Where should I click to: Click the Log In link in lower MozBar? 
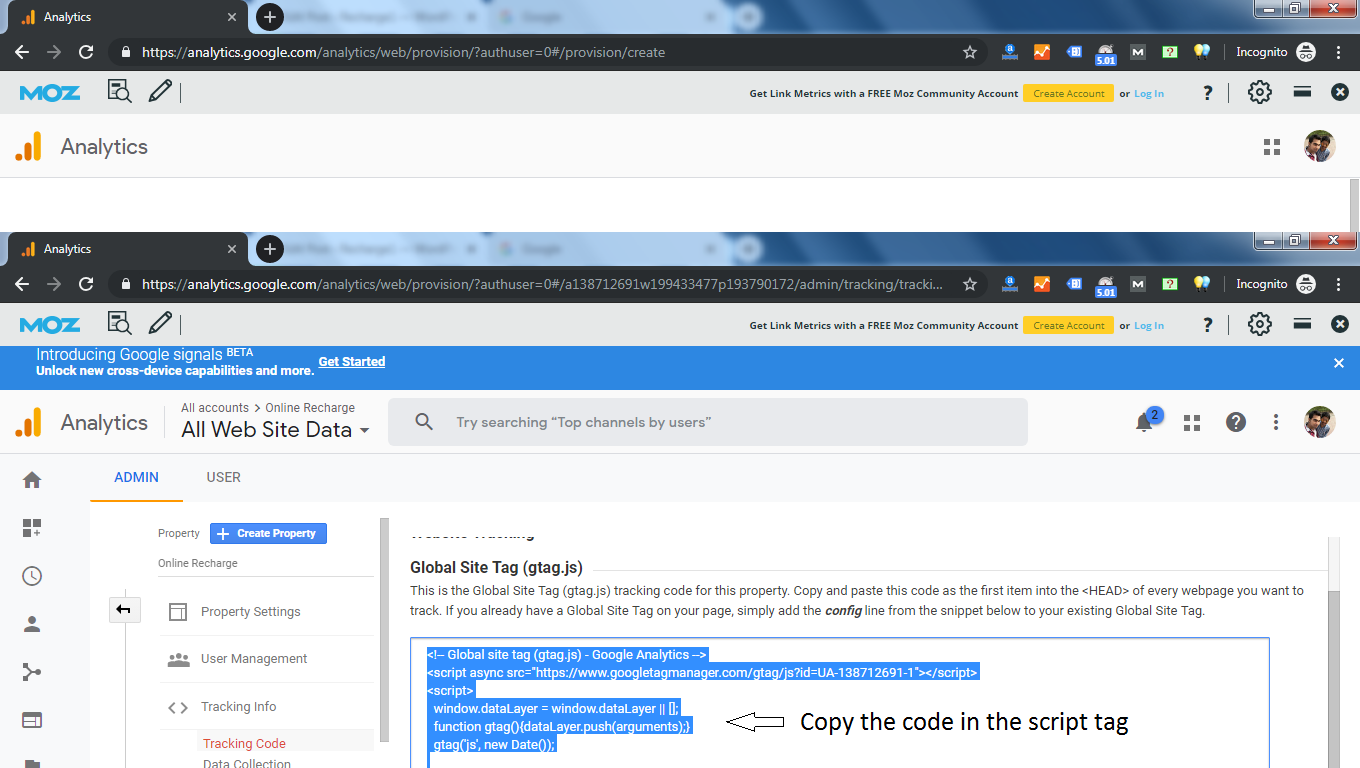(1149, 325)
